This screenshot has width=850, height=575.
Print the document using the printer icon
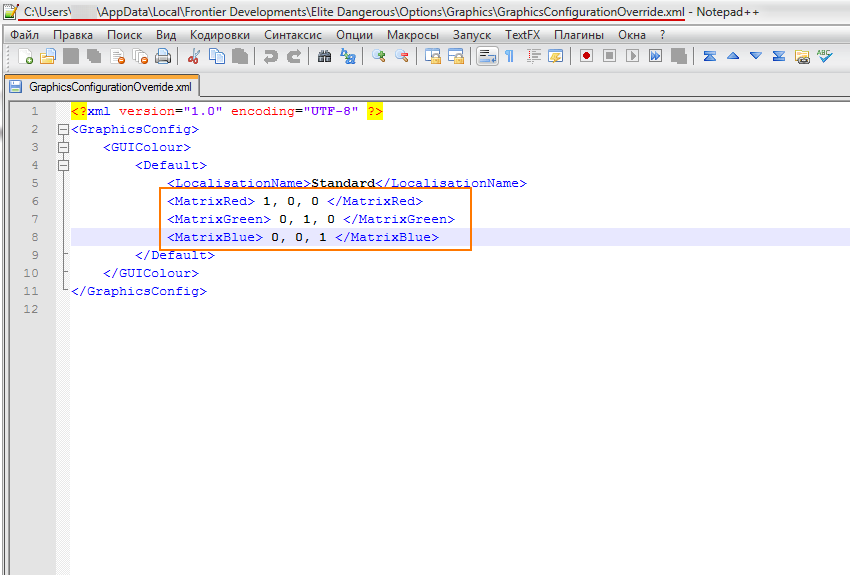coord(163,56)
